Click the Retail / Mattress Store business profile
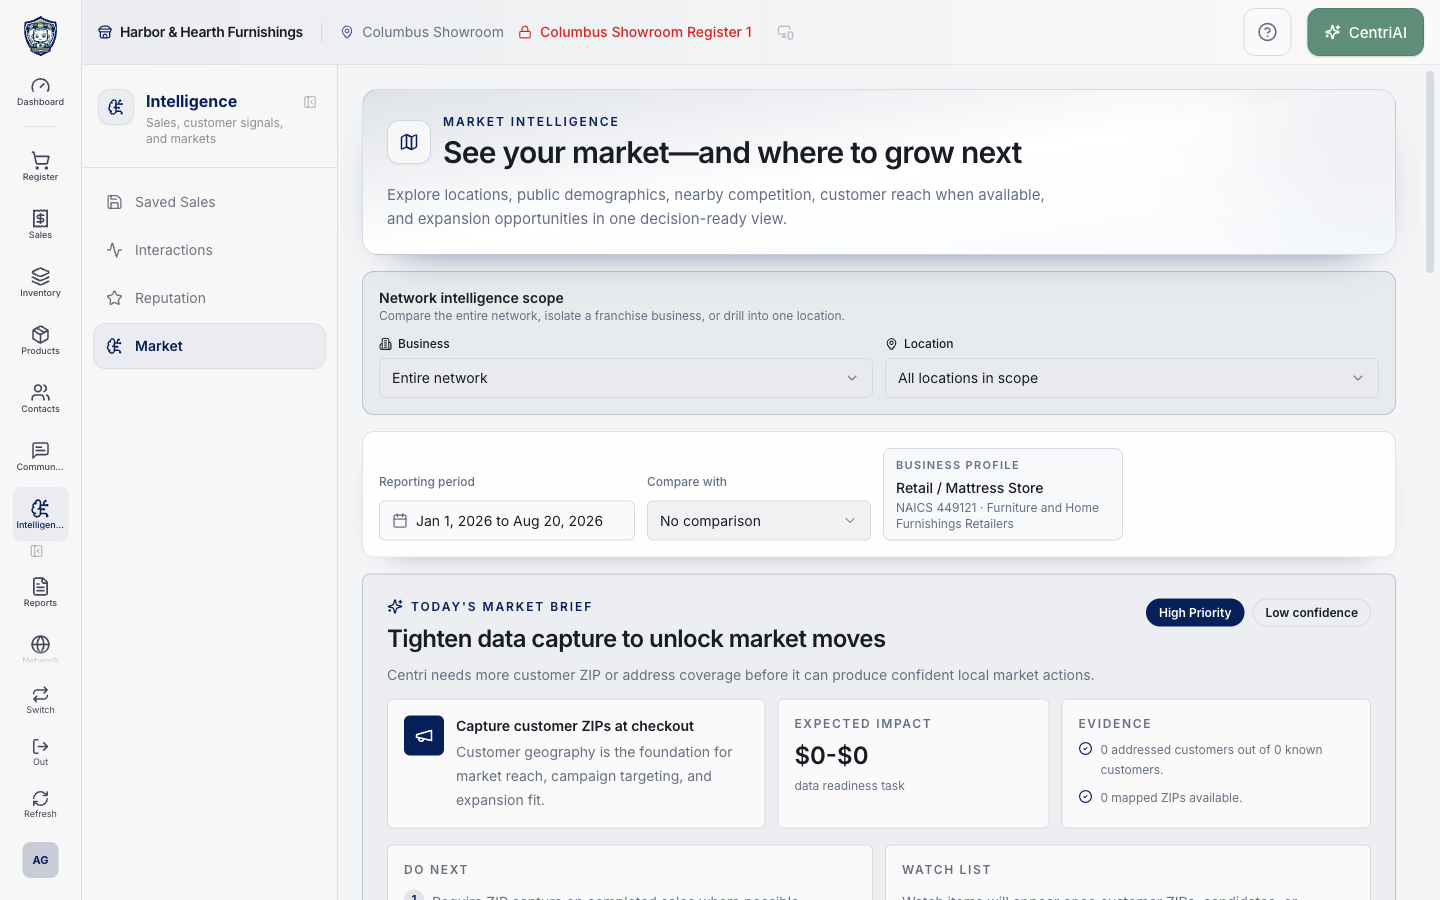Viewport: 1440px width, 900px height. 1003,494
